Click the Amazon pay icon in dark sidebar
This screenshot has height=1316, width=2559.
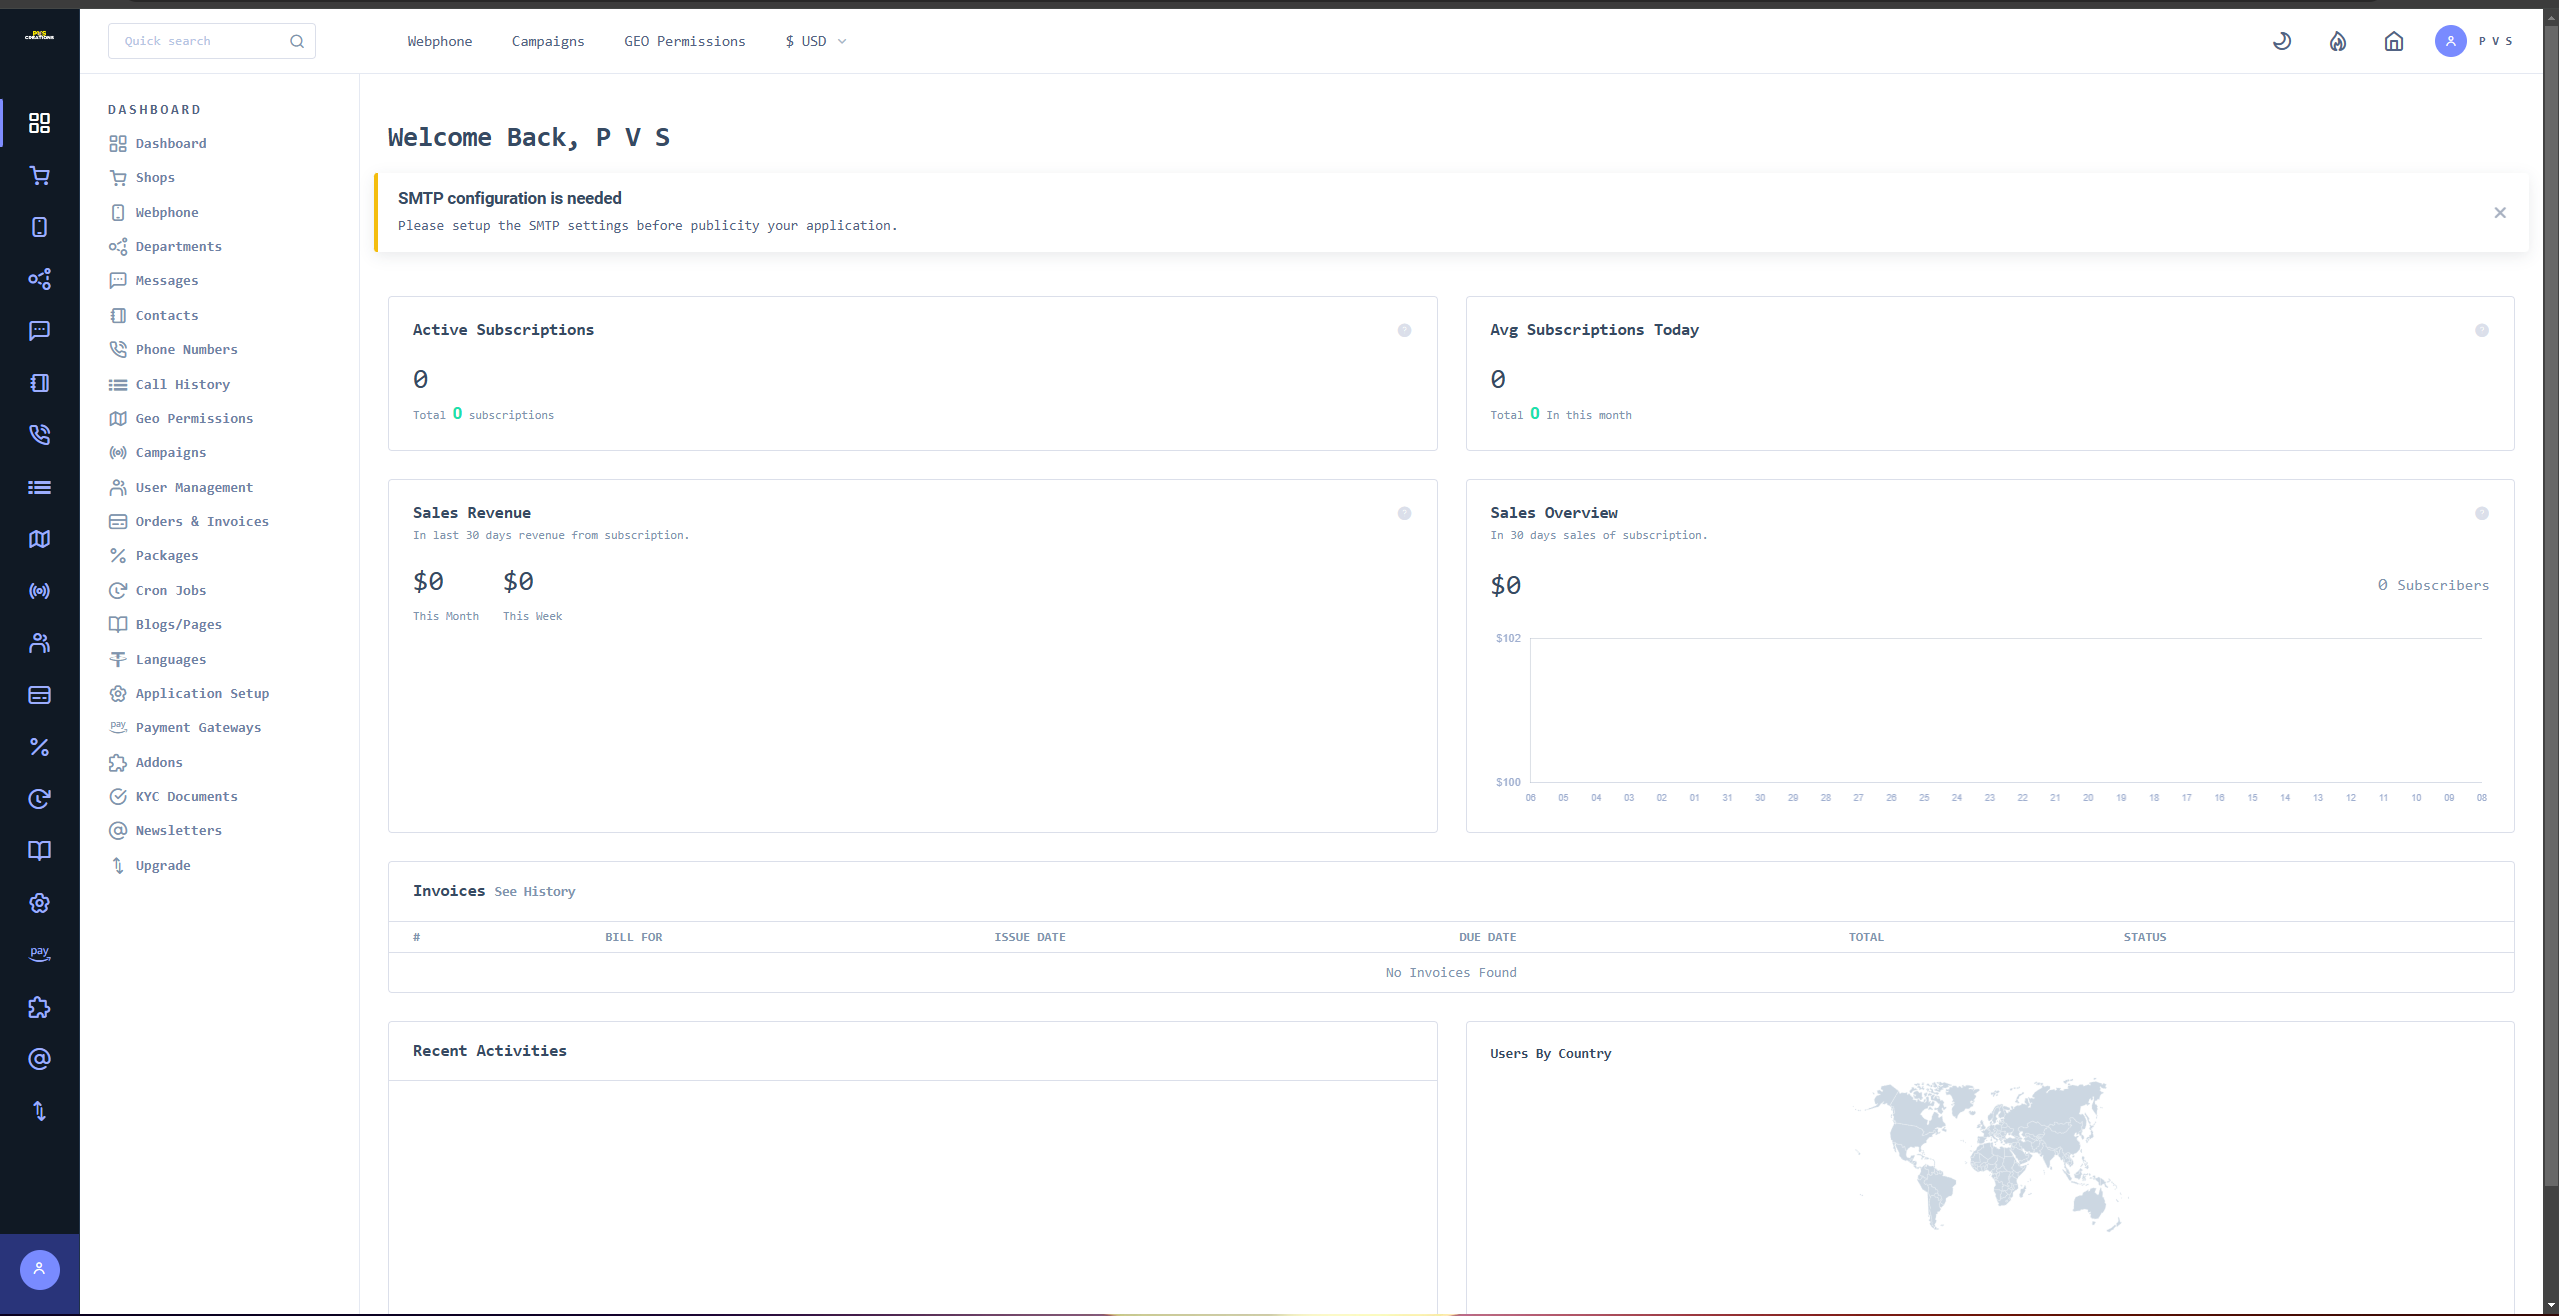click(x=39, y=953)
